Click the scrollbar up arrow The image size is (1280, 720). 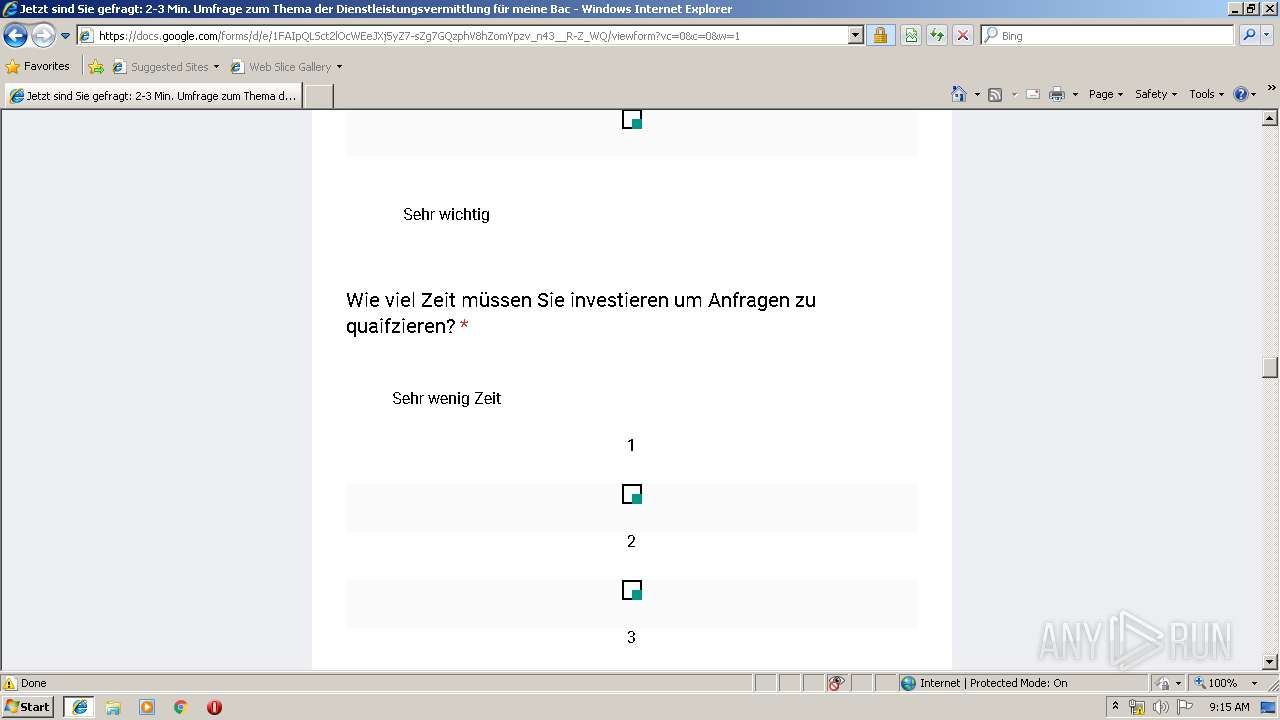click(x=1270, y=118)
